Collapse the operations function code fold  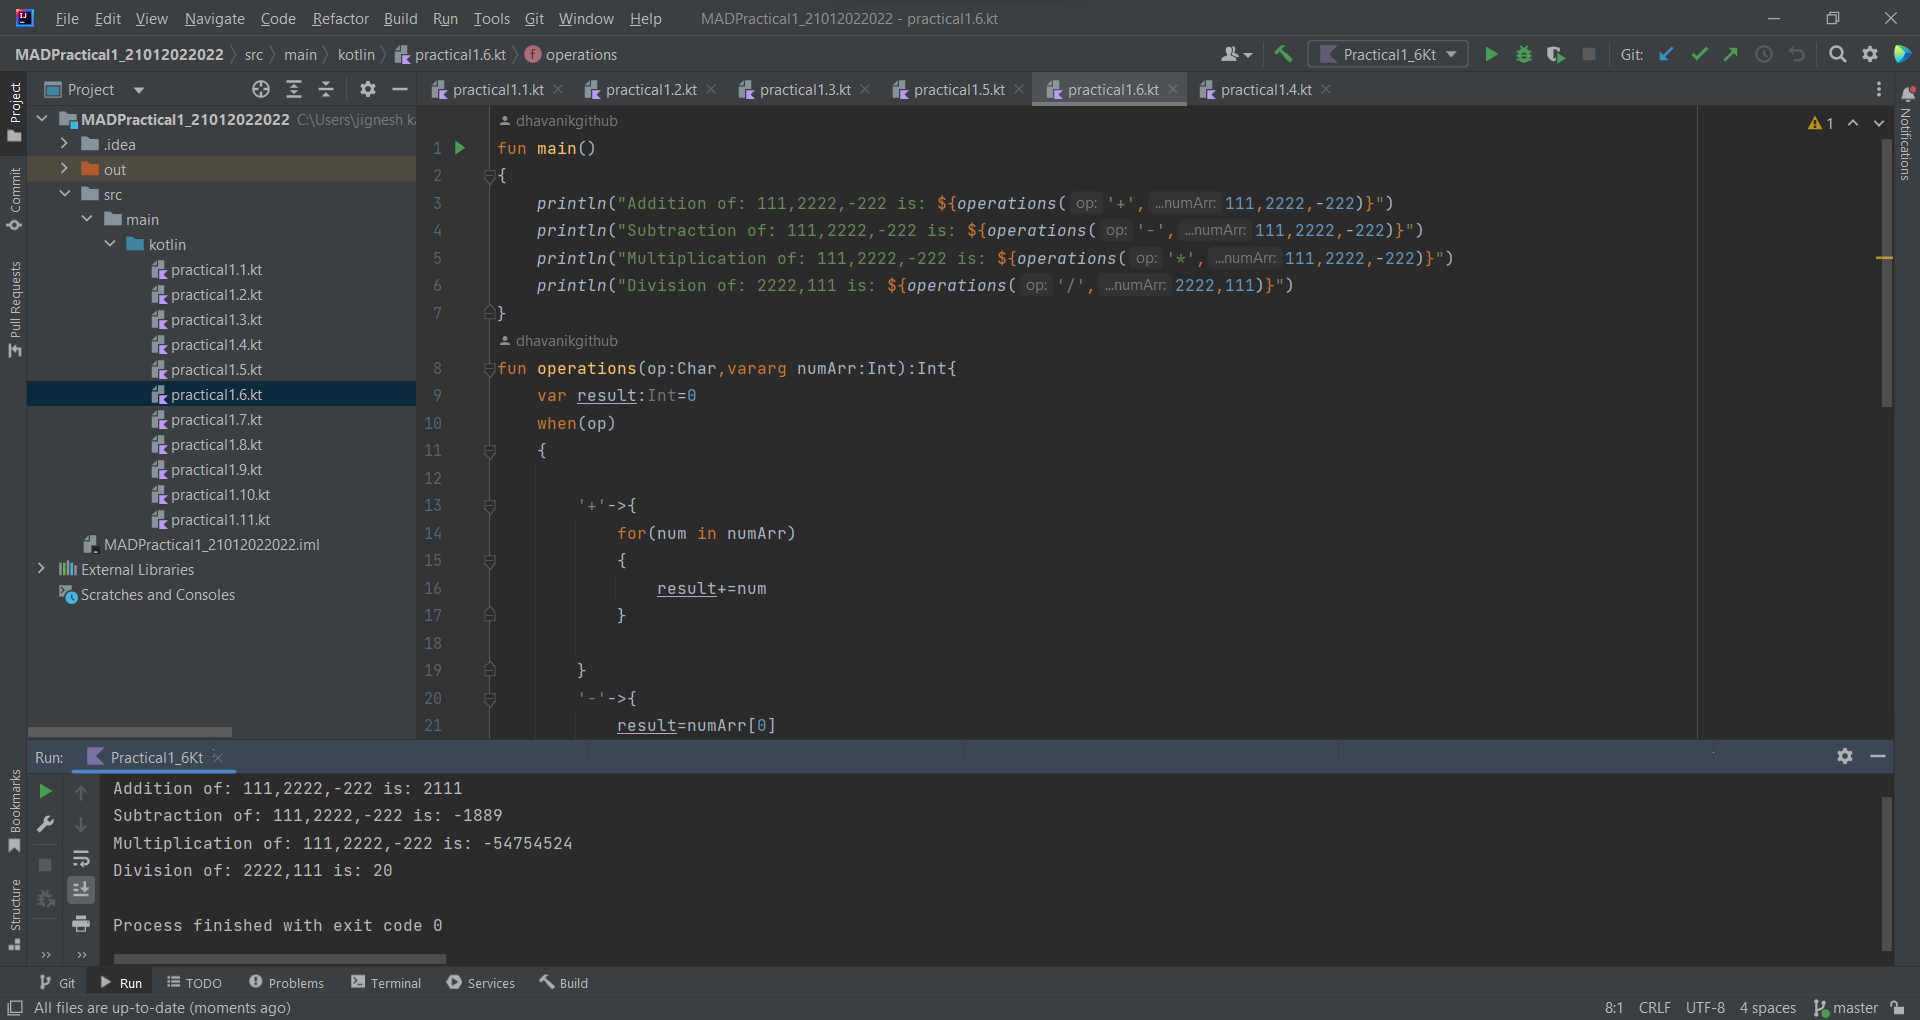point(489,368)
